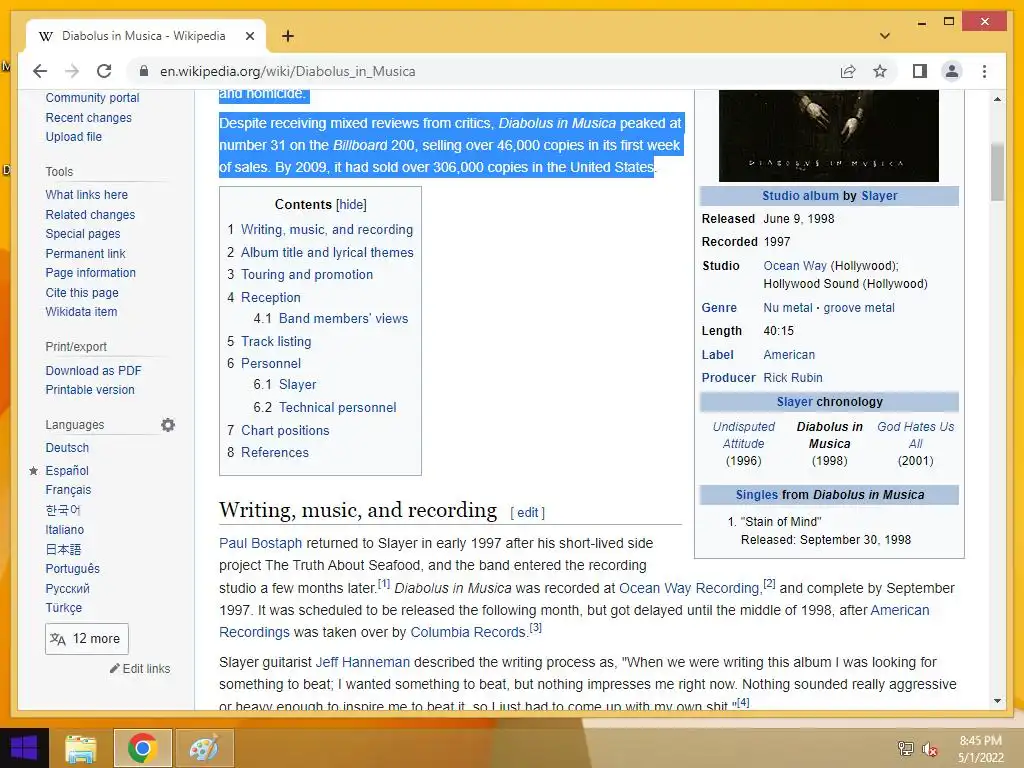This screenshot has height=768, width=1024.
Task: Click the Rick Rubin producer link
Action: click(793, 377)
